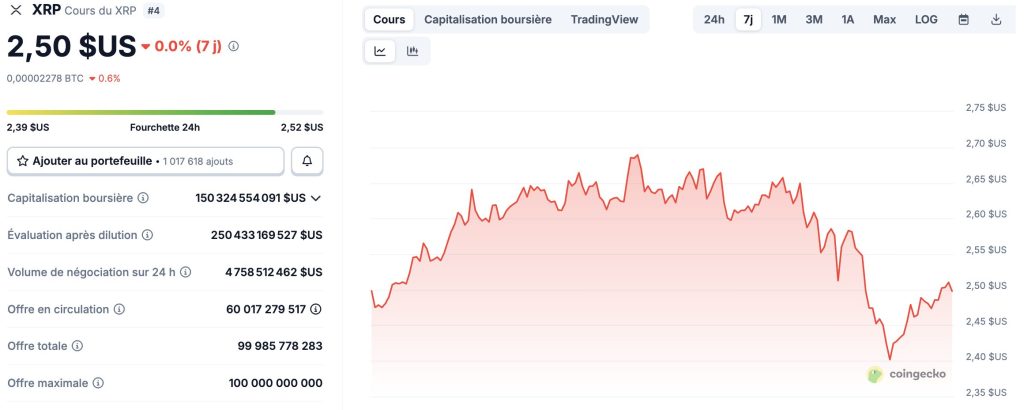The image size is (1024, 410).
Task: Show info for Offre en circulation
Action: [x=119, y=310]
